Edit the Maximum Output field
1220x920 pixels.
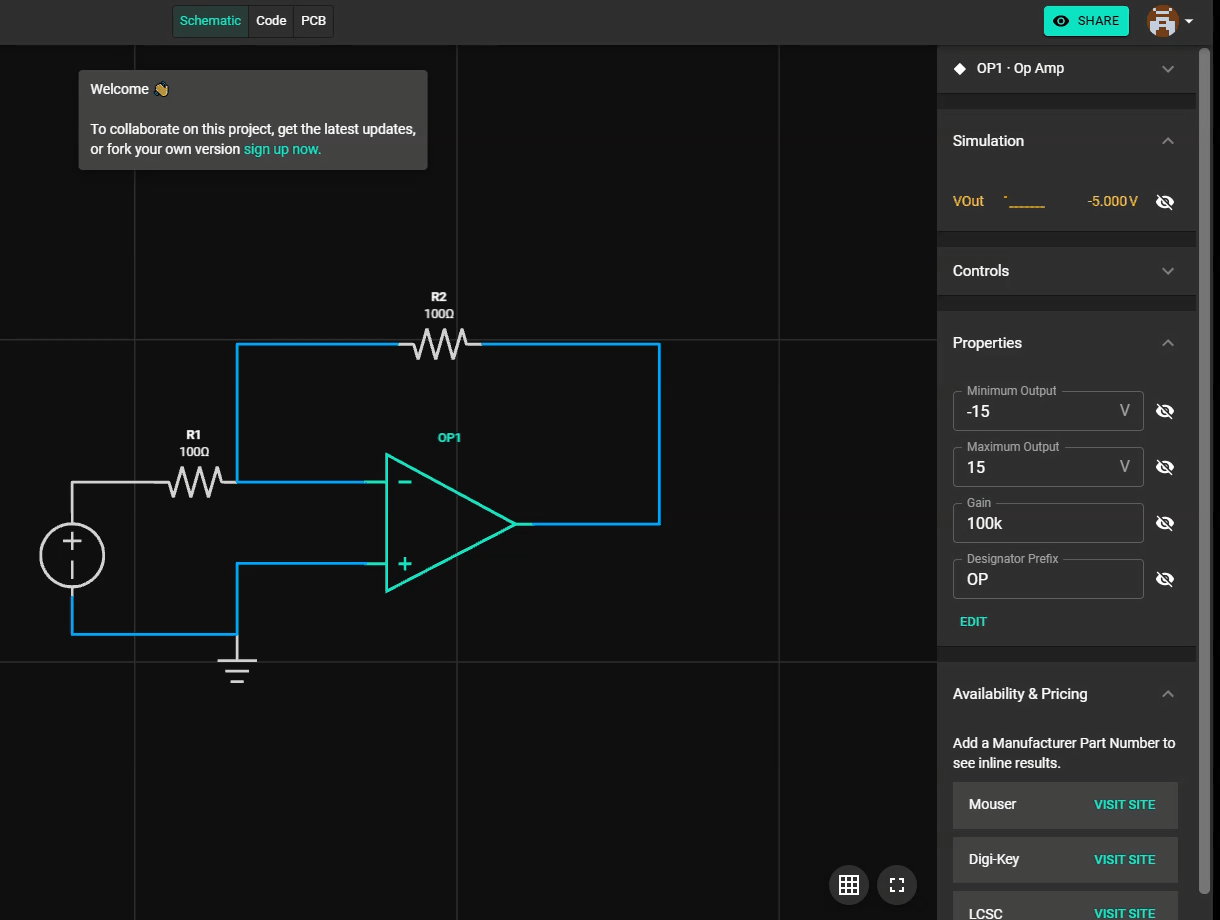1048,467
